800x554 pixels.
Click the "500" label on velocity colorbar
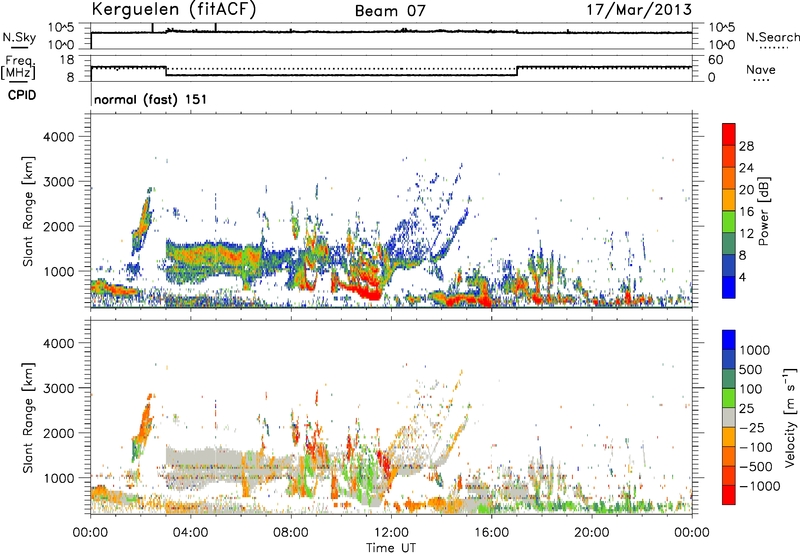[751, 369]
